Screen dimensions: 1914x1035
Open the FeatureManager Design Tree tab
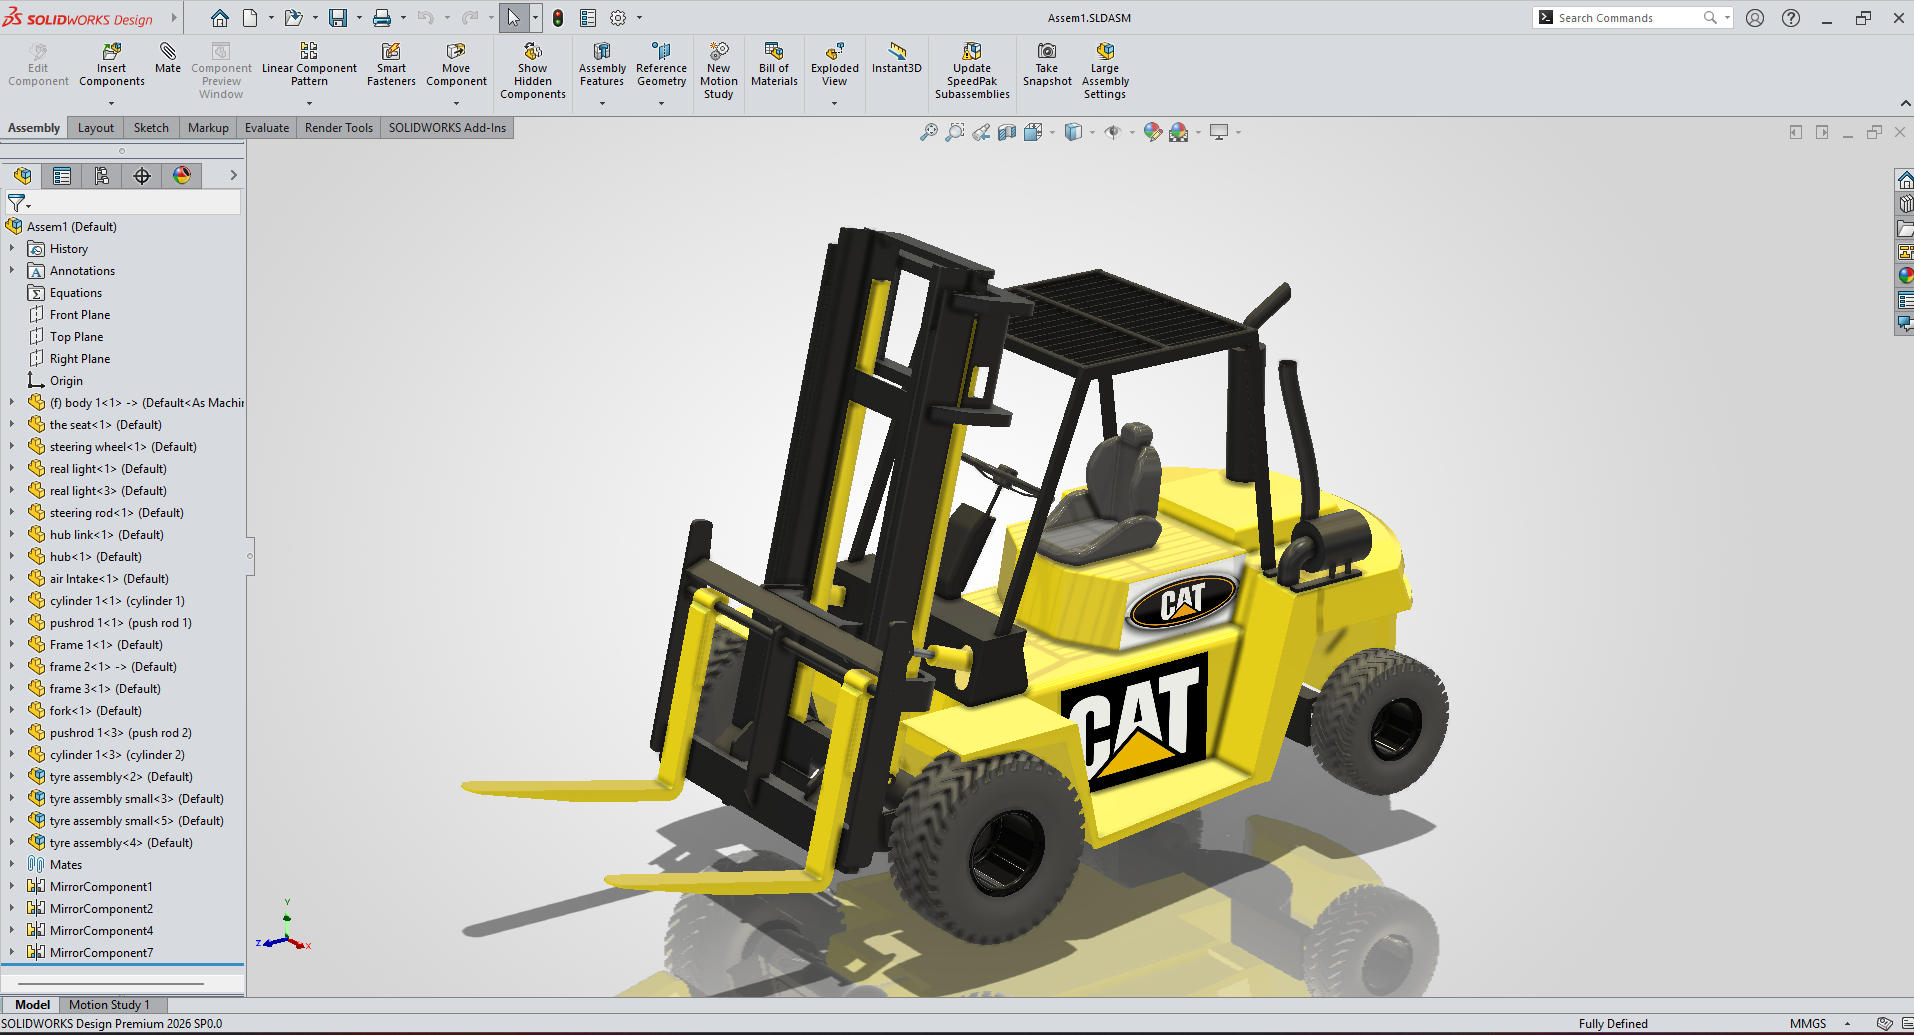pyautogui.click(x=22, y=176)
